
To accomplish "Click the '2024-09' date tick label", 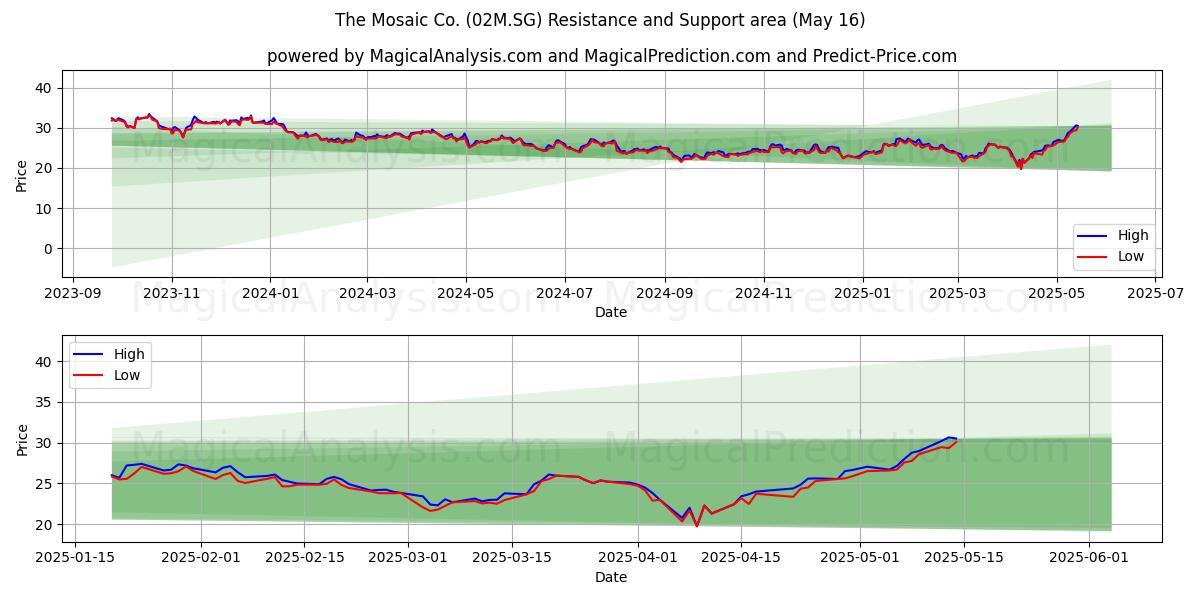I will [x=664, y=293].
